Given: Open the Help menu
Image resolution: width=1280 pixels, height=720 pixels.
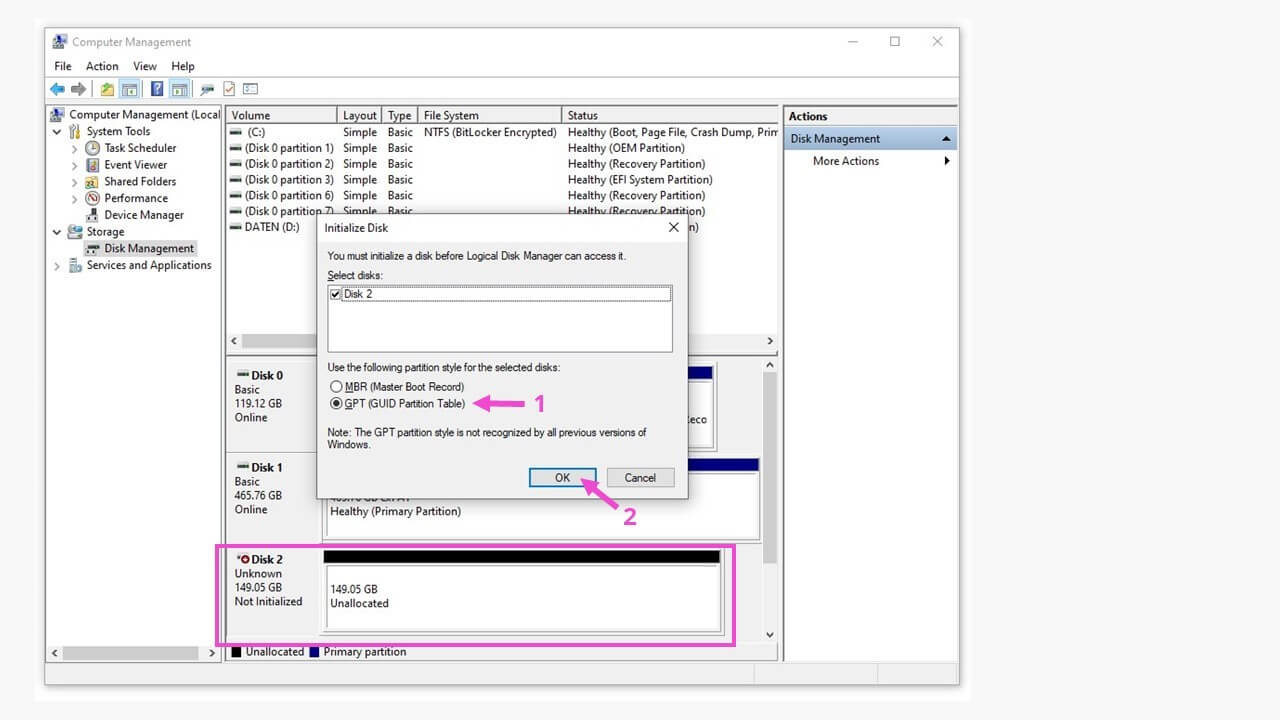Looking at the screenshot, I should 183,66.
